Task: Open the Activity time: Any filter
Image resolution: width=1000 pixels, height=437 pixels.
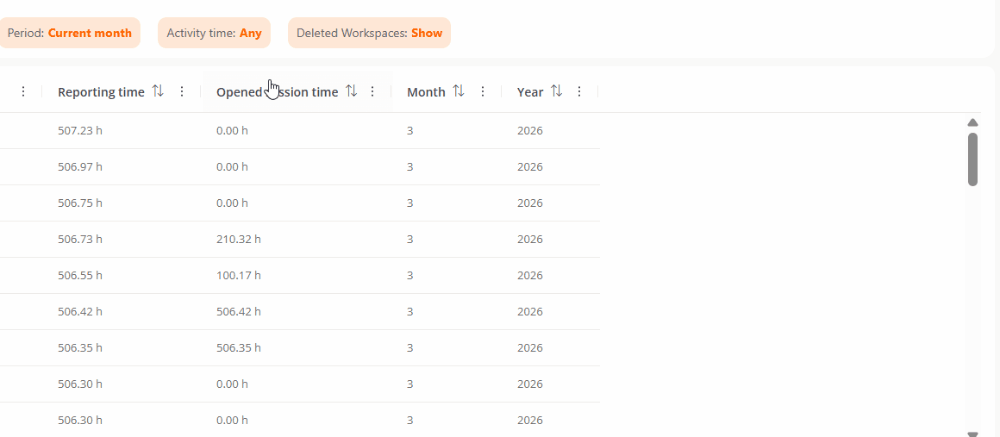Action: (214, 33)
